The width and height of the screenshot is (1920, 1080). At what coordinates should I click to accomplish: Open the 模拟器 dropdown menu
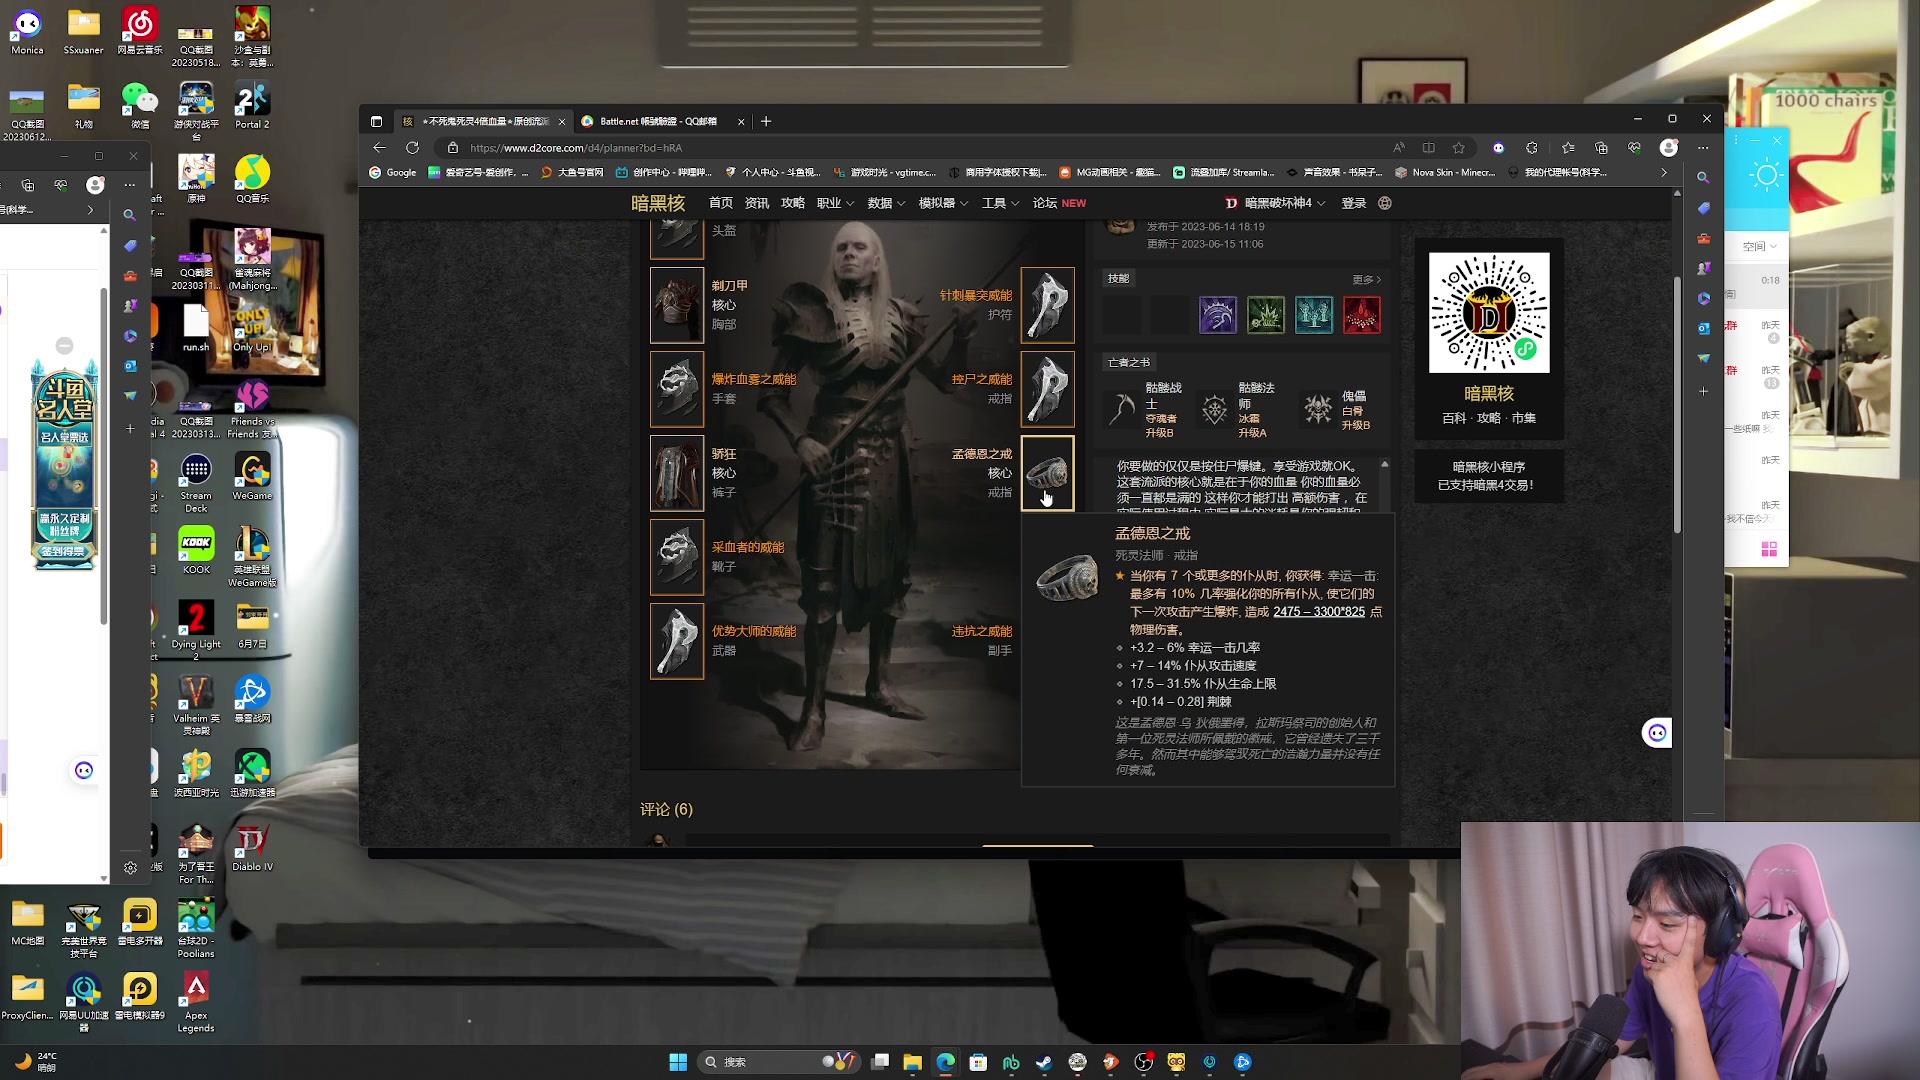point(938,203)
